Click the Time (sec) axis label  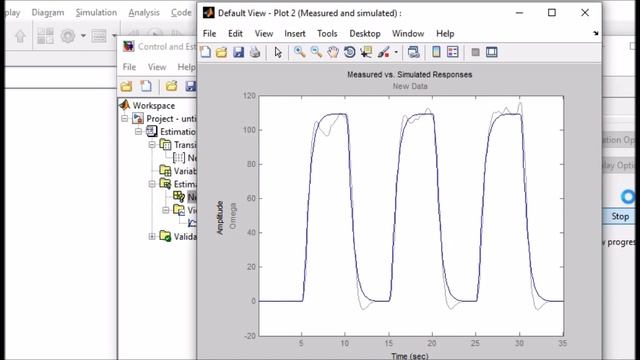(409, 356)
